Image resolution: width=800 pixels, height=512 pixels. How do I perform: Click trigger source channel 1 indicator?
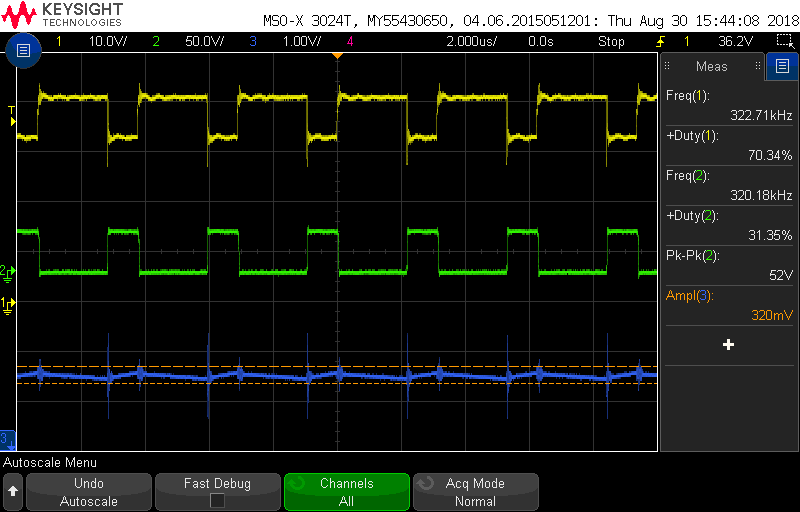(x=686, y=41)
